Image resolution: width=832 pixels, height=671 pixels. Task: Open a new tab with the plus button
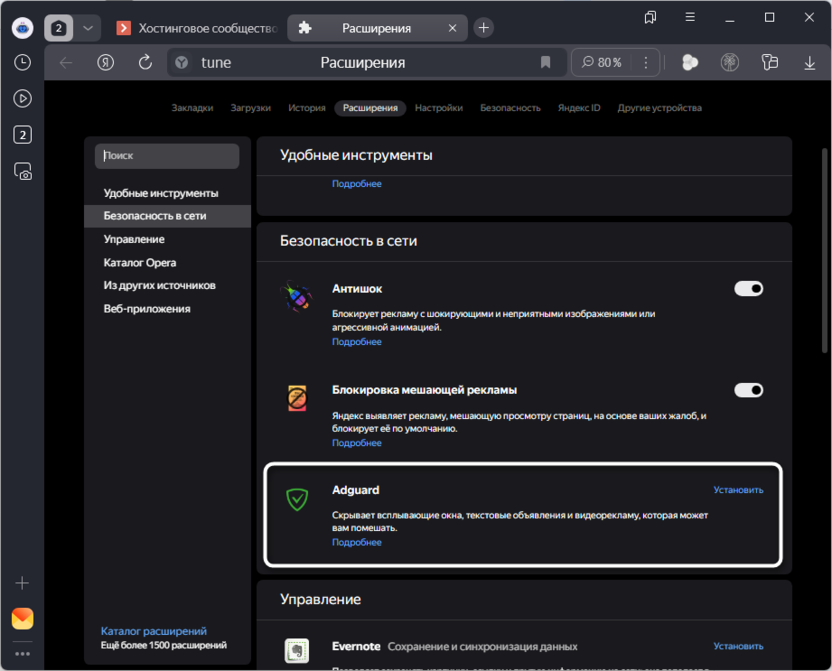point(483,28)
